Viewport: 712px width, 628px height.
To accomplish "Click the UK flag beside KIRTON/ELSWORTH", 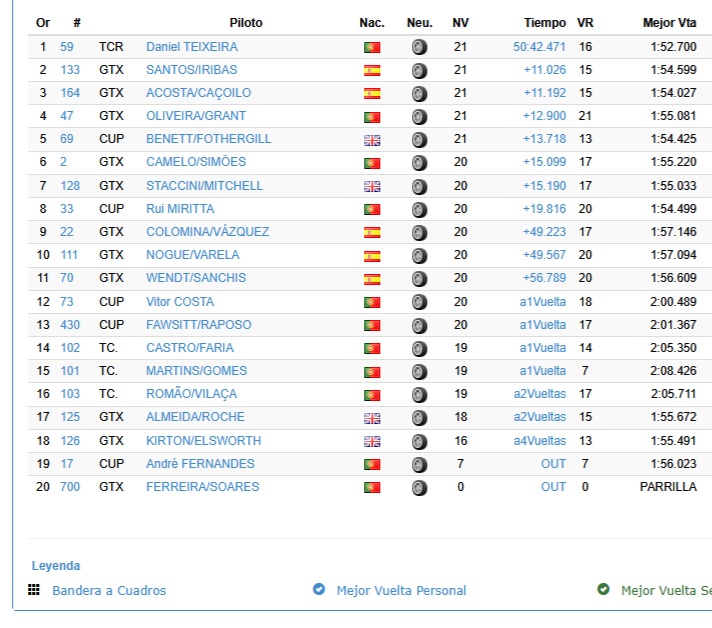I will coord(372,441).
